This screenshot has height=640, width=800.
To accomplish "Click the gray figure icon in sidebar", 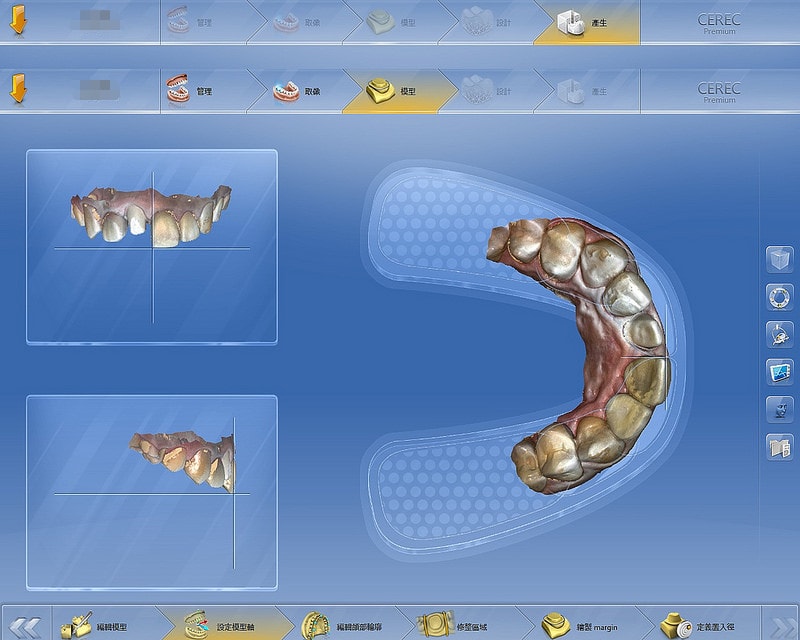I will point(779,409).
